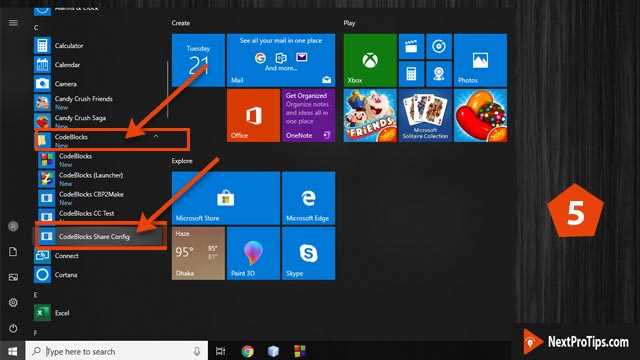Focus the 'Type here to search' box
The image size is (640, 360).
click(117, 351)
